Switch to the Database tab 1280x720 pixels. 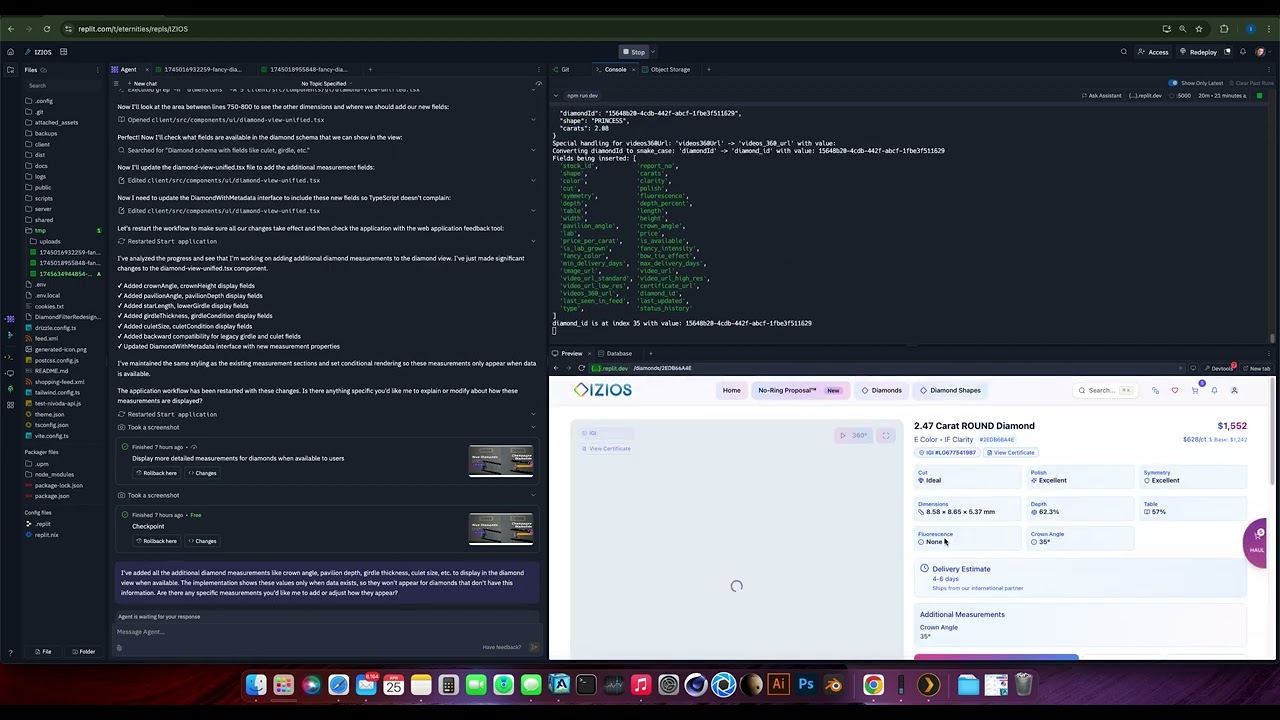click(x=618, y=353)
